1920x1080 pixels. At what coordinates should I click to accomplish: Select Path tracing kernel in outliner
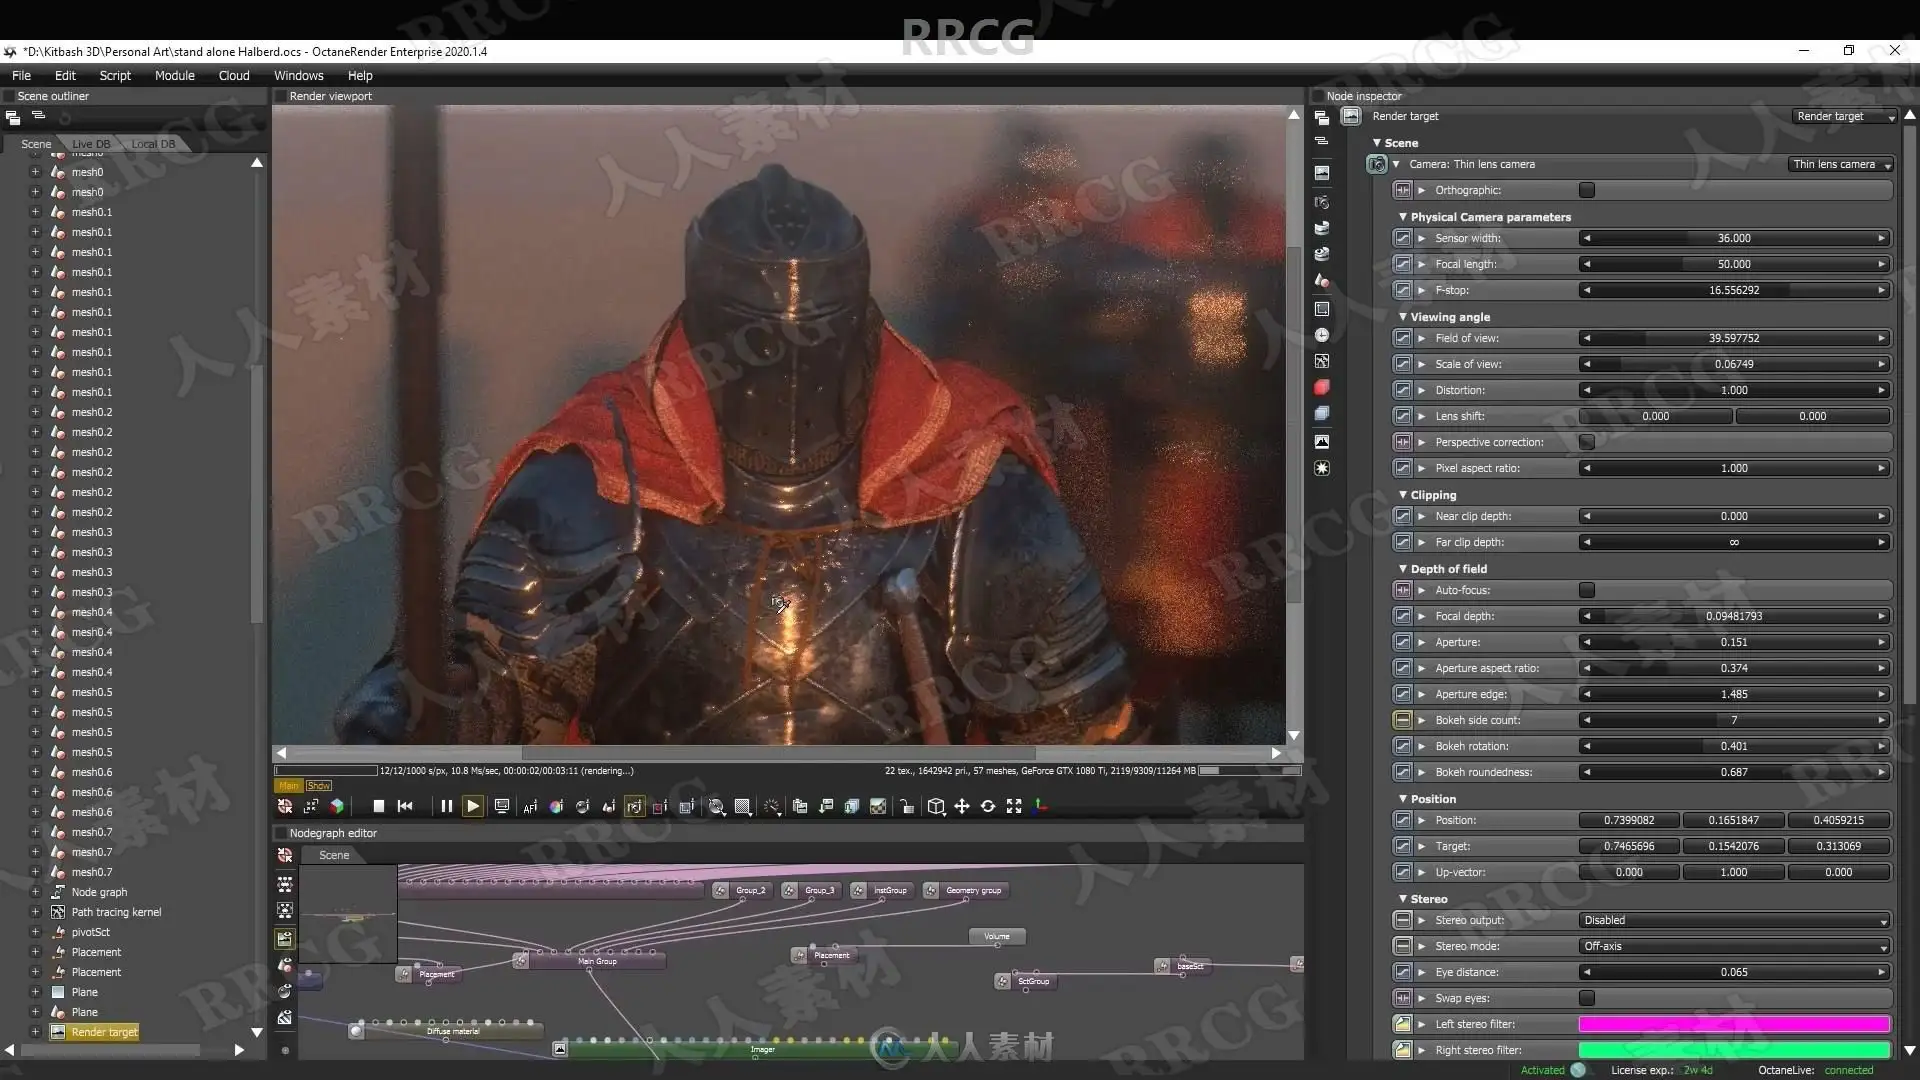coord(116,912)
